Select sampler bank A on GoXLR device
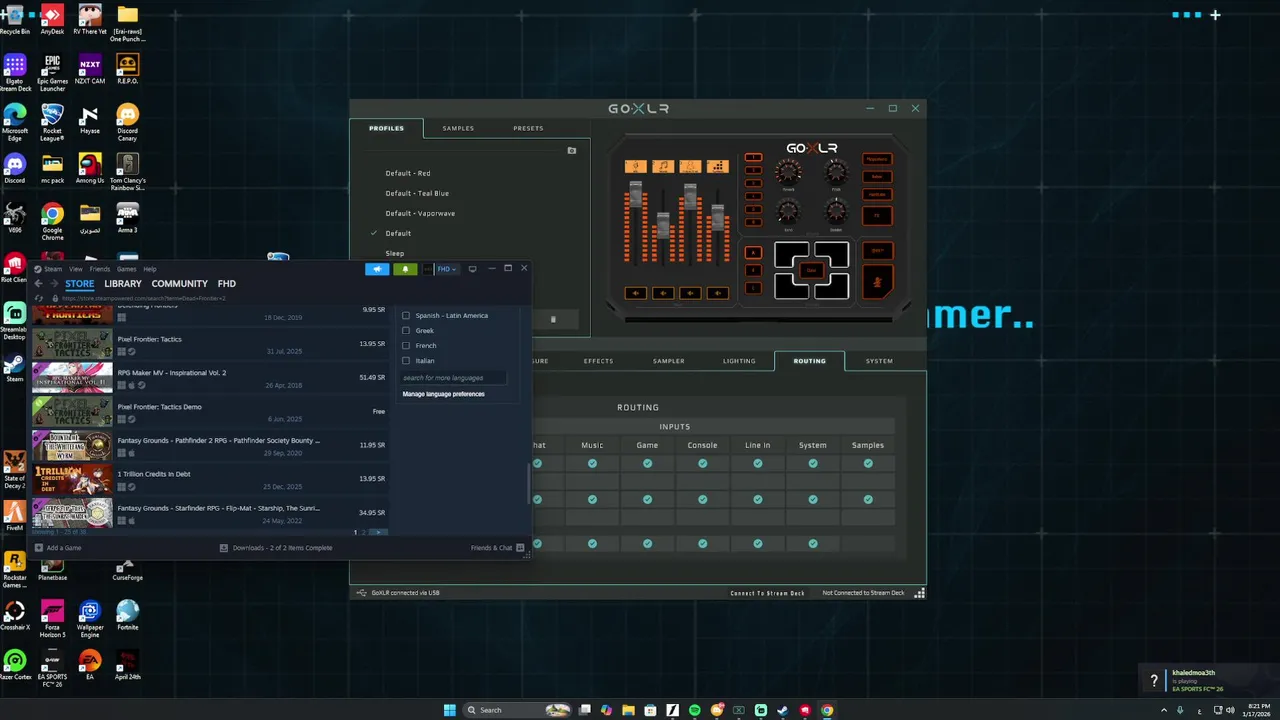This screenshot has height=720, width=1280. pos(753,252)
